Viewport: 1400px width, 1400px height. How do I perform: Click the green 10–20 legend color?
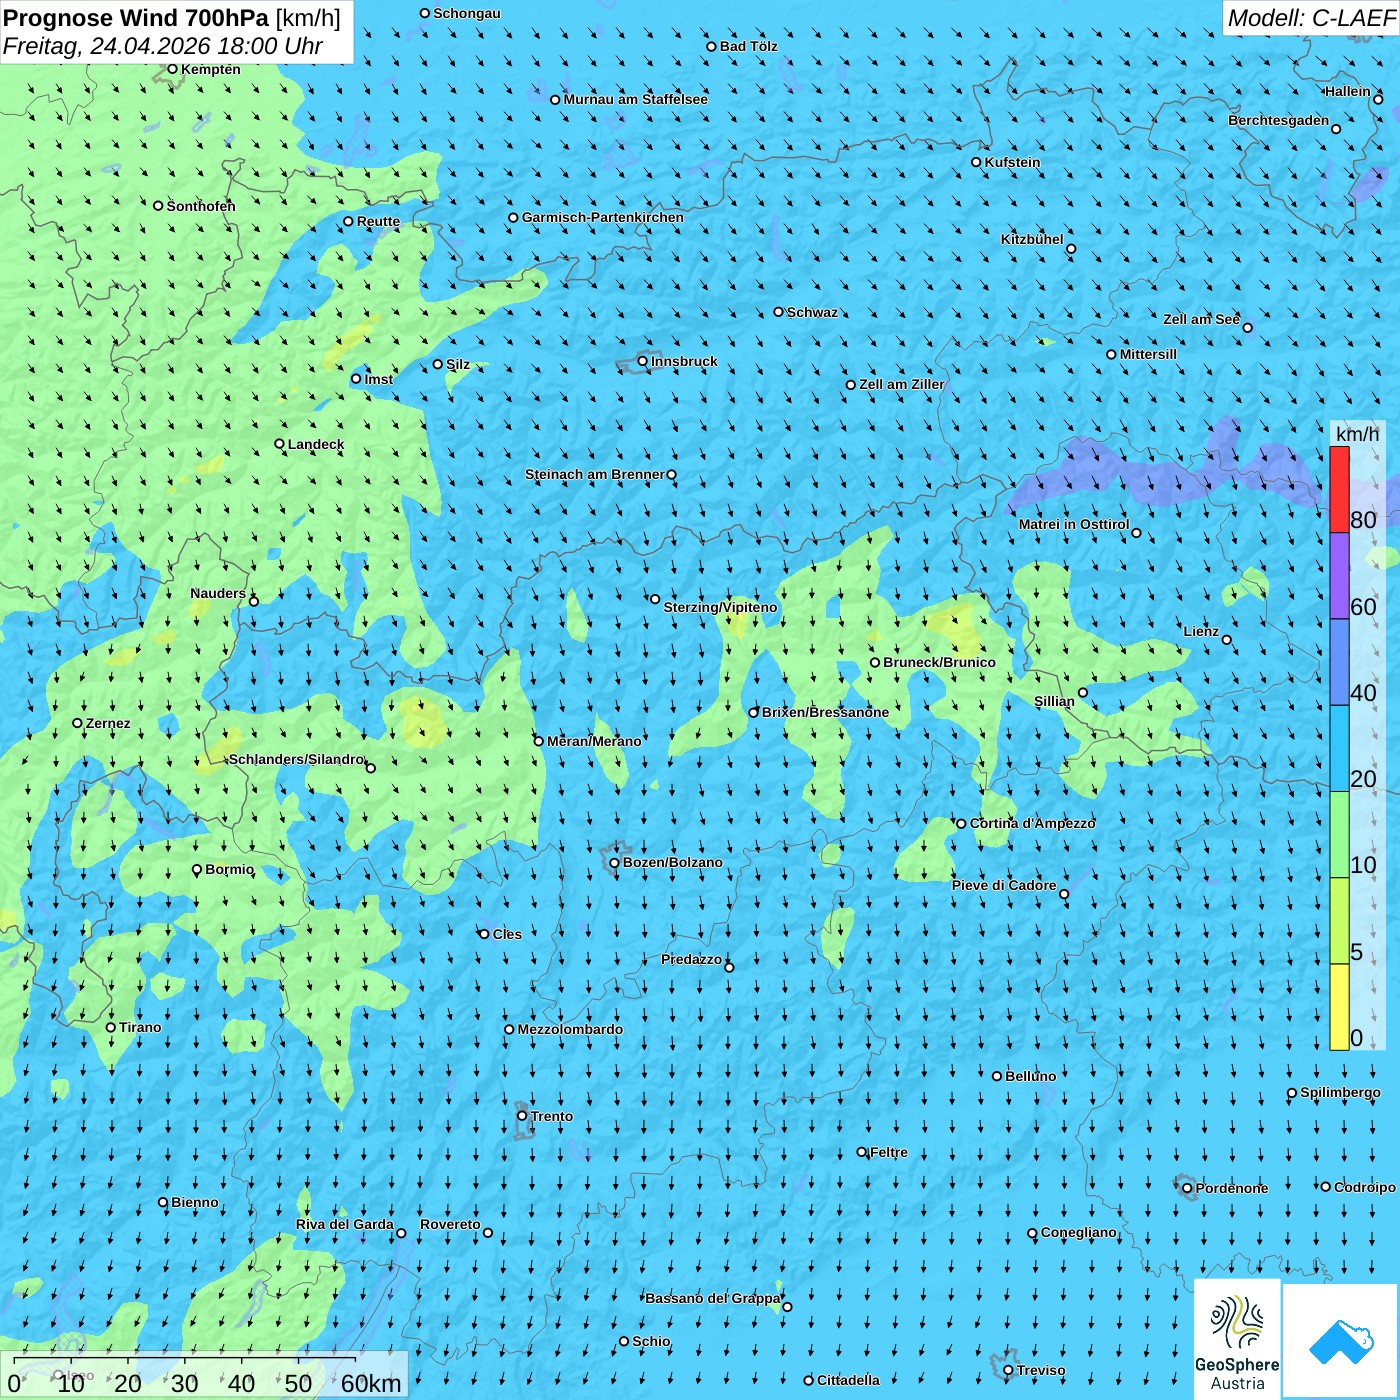click(1339, 835)
